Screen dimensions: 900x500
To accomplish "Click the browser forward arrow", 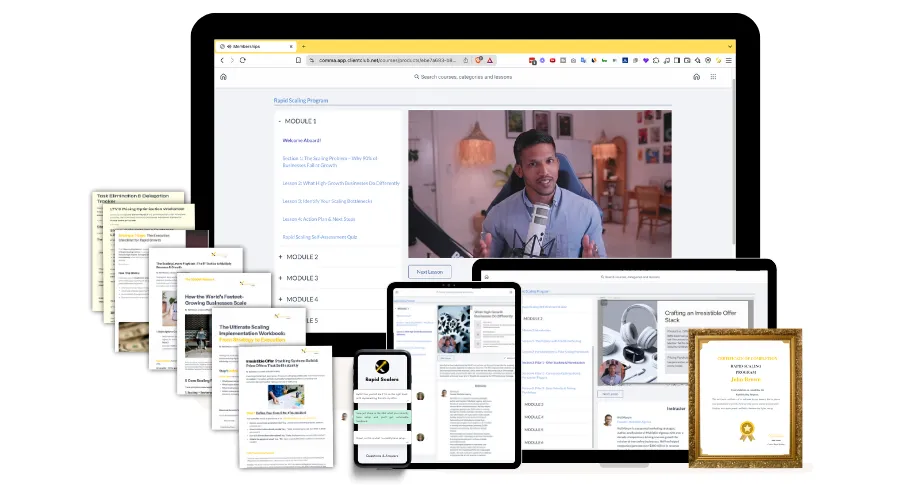I will [232, 60].
